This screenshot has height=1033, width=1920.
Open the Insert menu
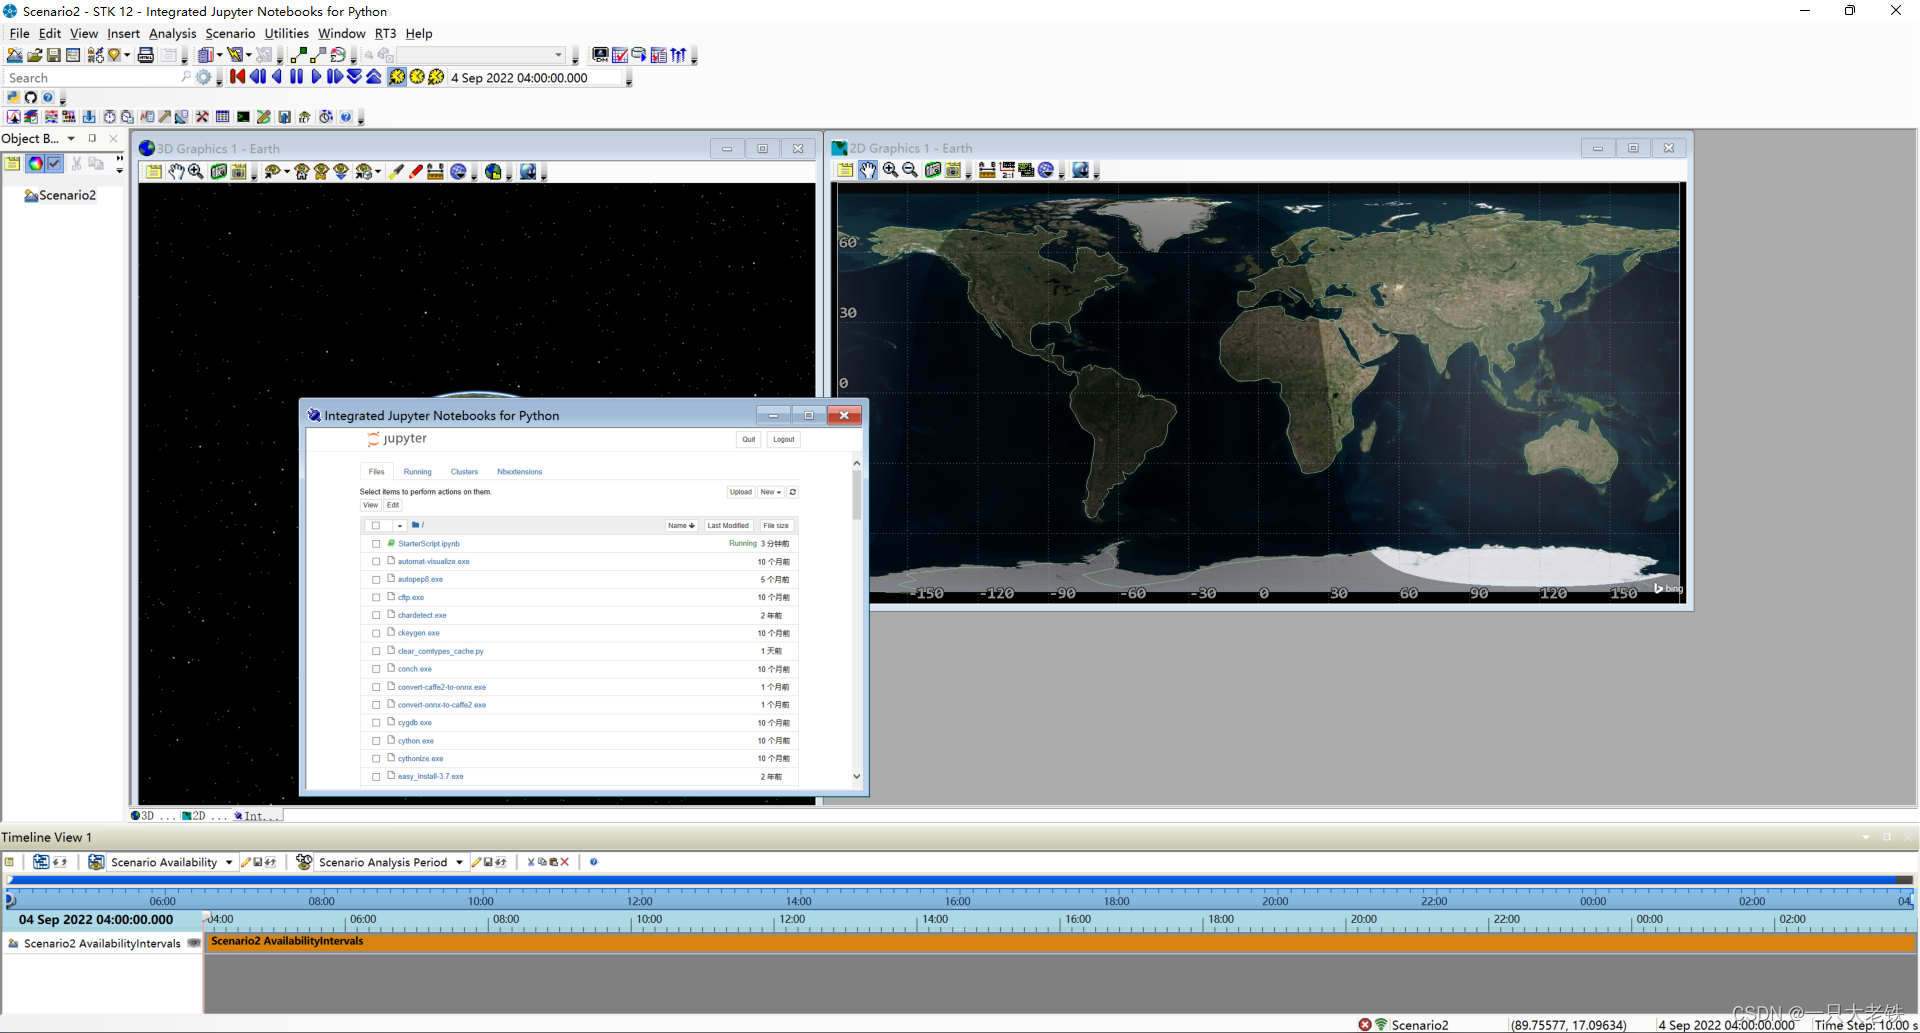(x=123, y=33)
